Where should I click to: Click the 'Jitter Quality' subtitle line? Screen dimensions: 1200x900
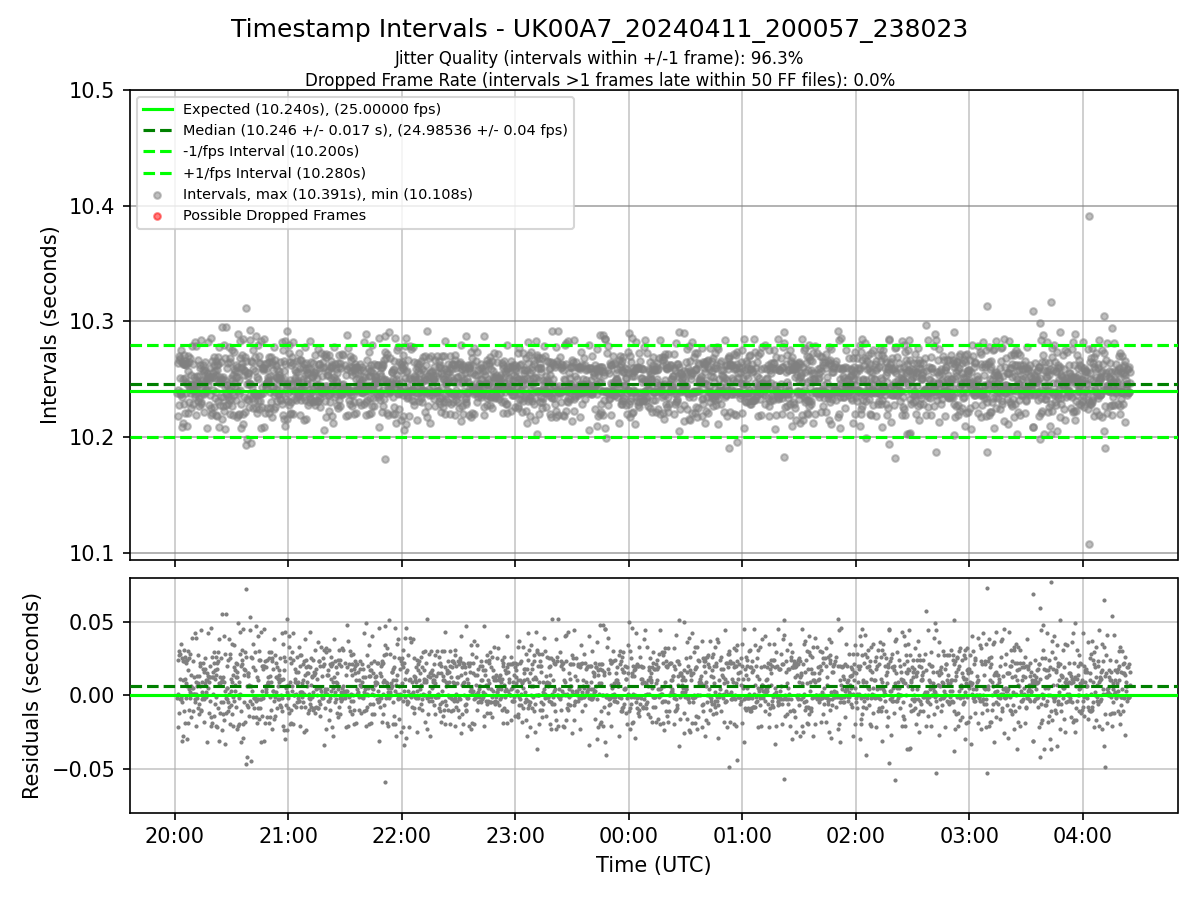599,58
